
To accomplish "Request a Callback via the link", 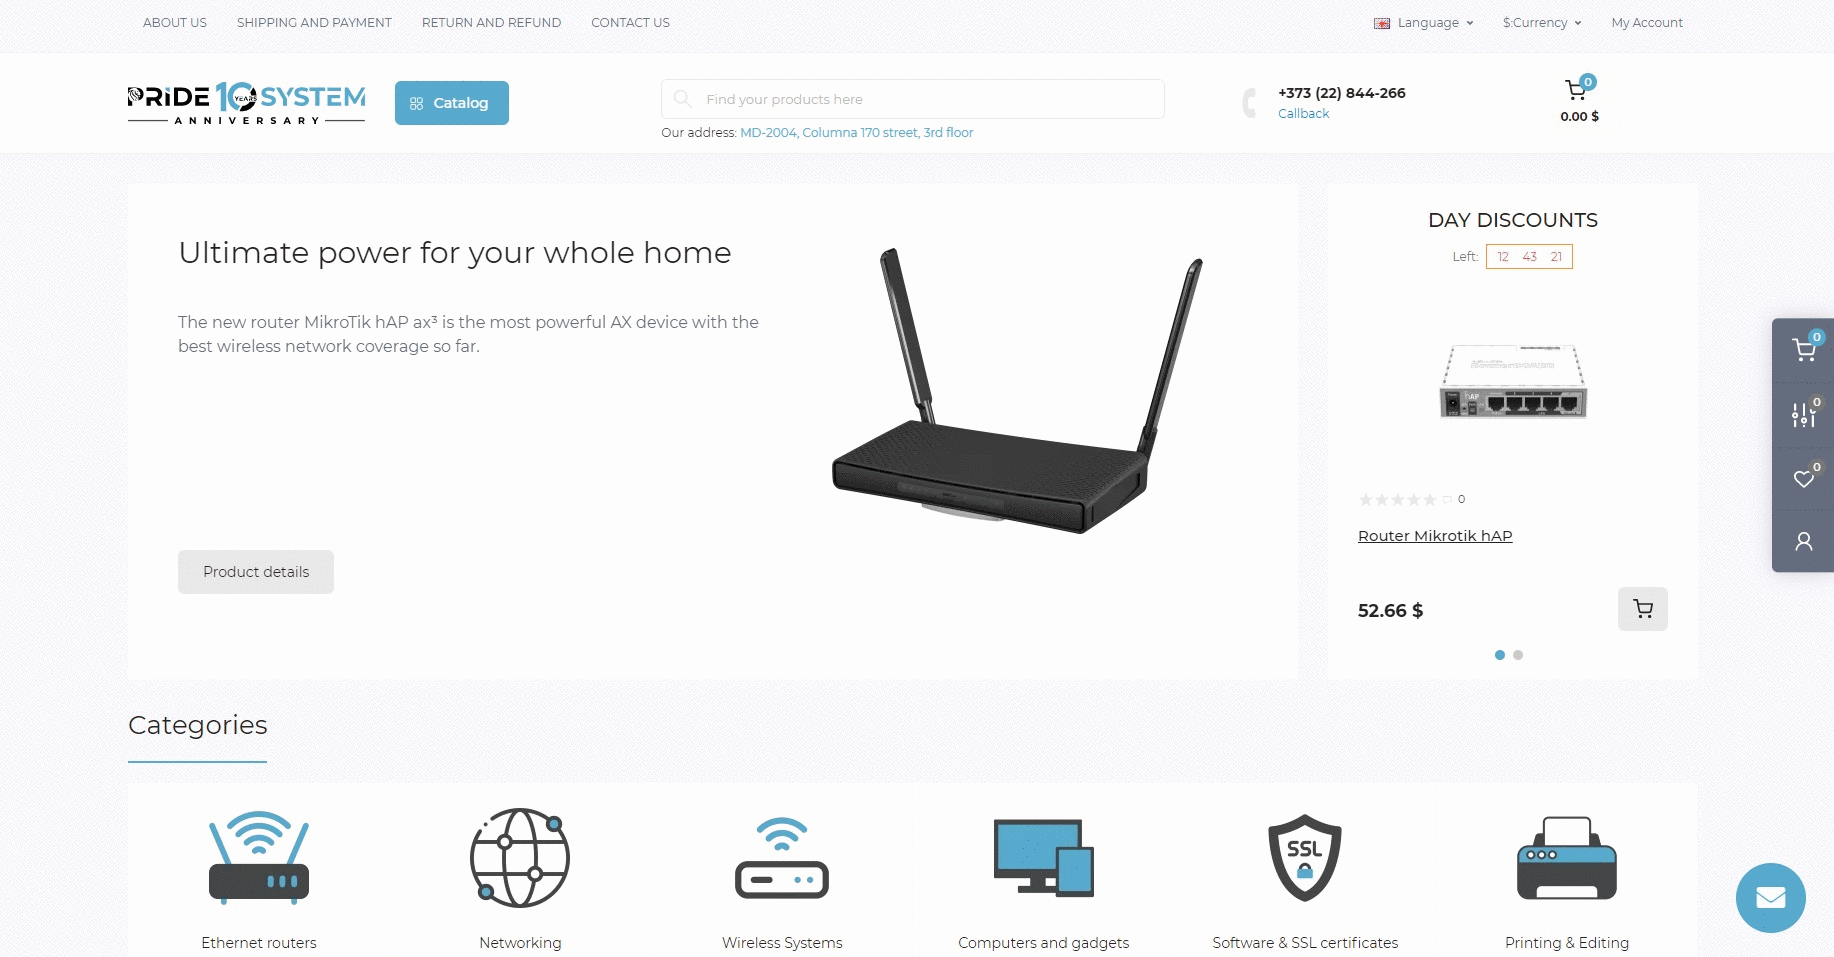I will (x=1303, y=114).
